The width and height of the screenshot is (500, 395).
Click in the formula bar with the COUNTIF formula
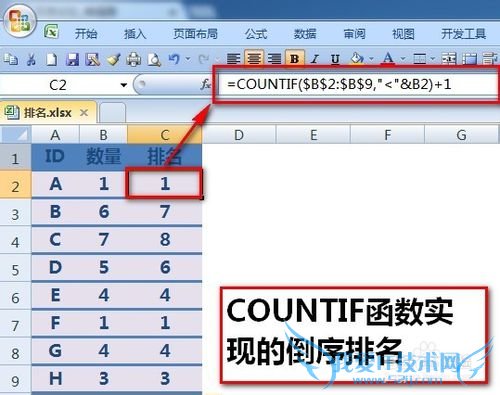click(x=357, y=84)
